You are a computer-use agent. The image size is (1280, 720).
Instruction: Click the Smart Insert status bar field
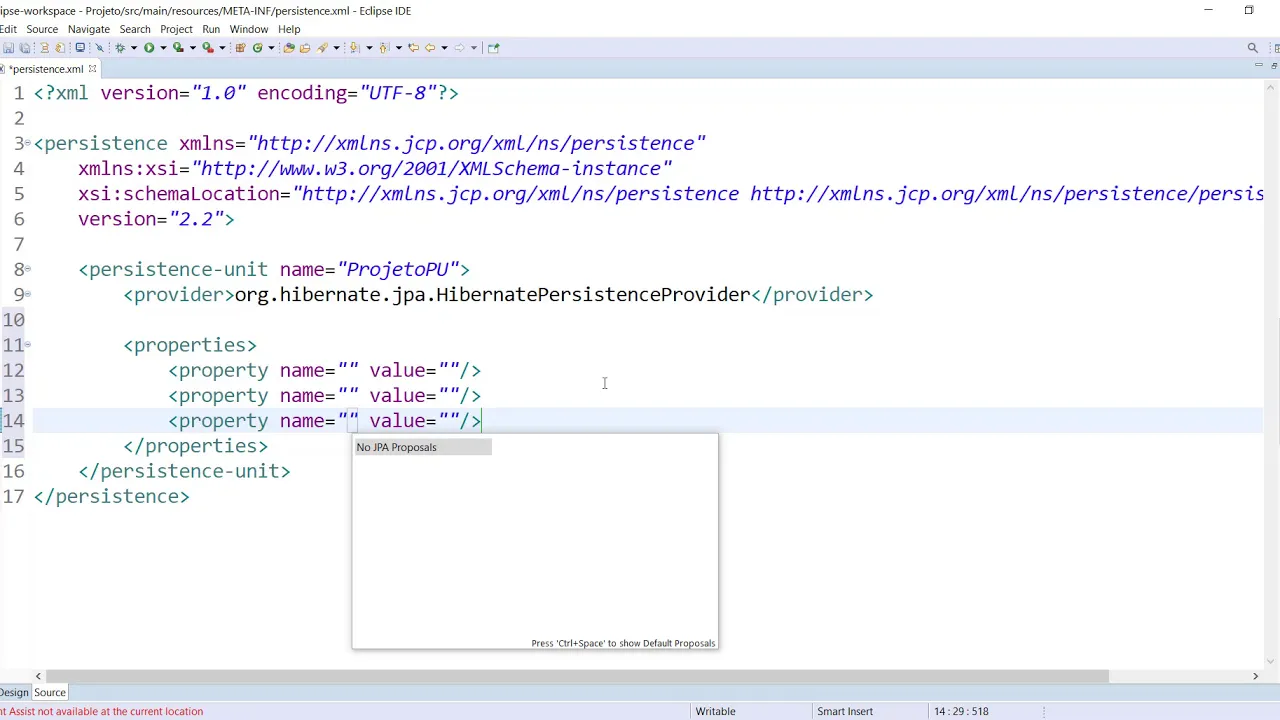[845, 711]
